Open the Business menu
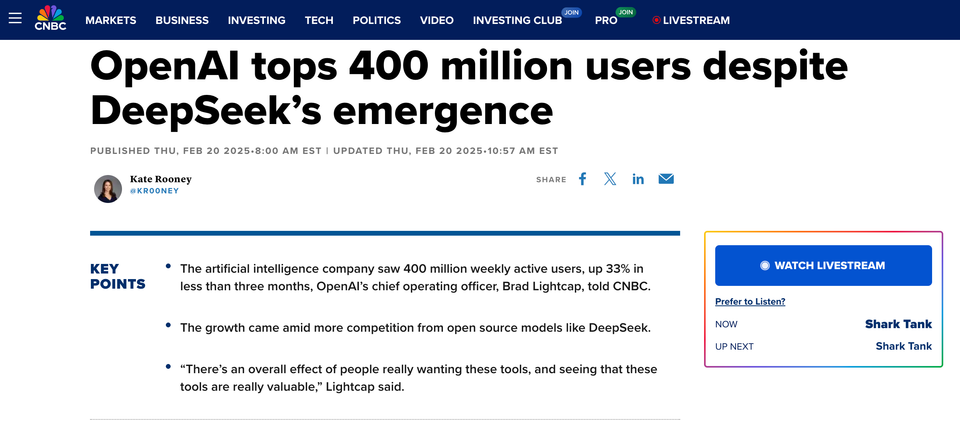This screenshot has height=433, width=960. [x=182, y=20]
